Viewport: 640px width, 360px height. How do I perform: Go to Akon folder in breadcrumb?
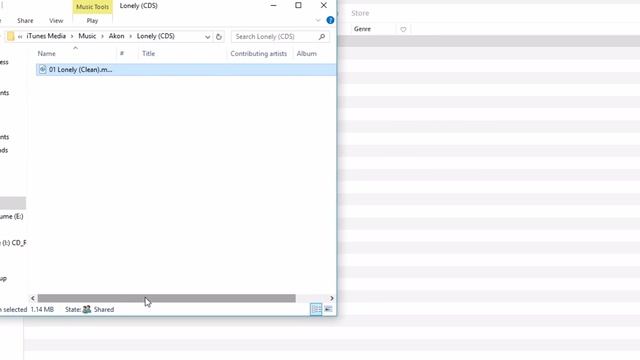click(116, 36)
